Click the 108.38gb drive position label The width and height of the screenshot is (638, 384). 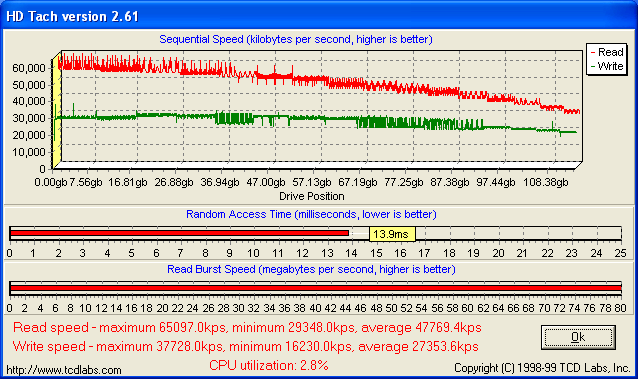tap(545, 182)
